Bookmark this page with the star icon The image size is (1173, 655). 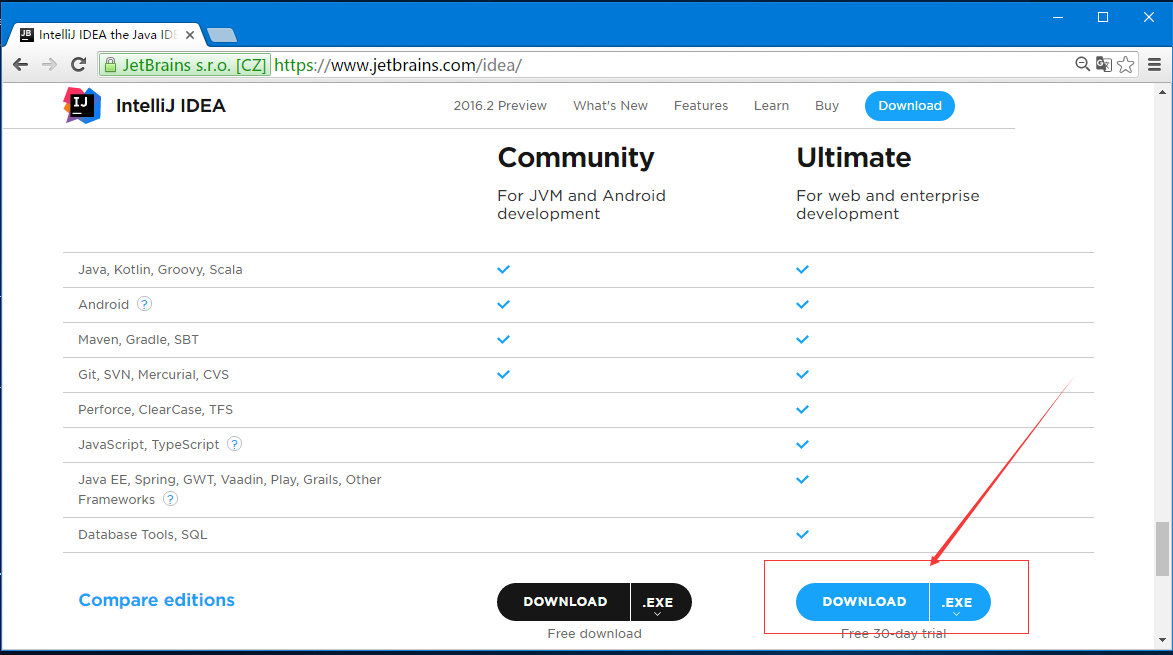coord(1126,65)
